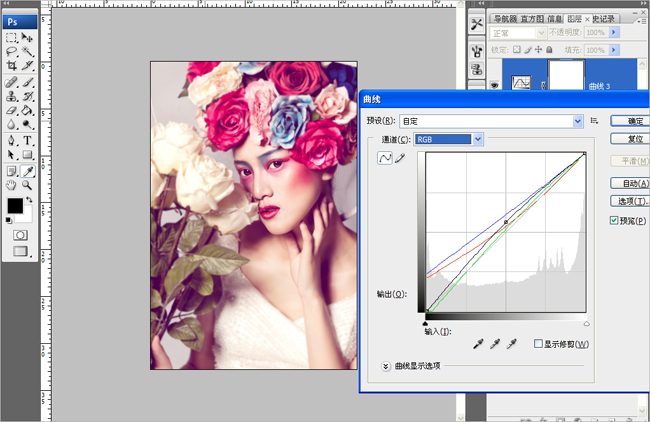Select the Clone Stamp tool
Viewport: 650px width, 422px height.
coord(12,96)
